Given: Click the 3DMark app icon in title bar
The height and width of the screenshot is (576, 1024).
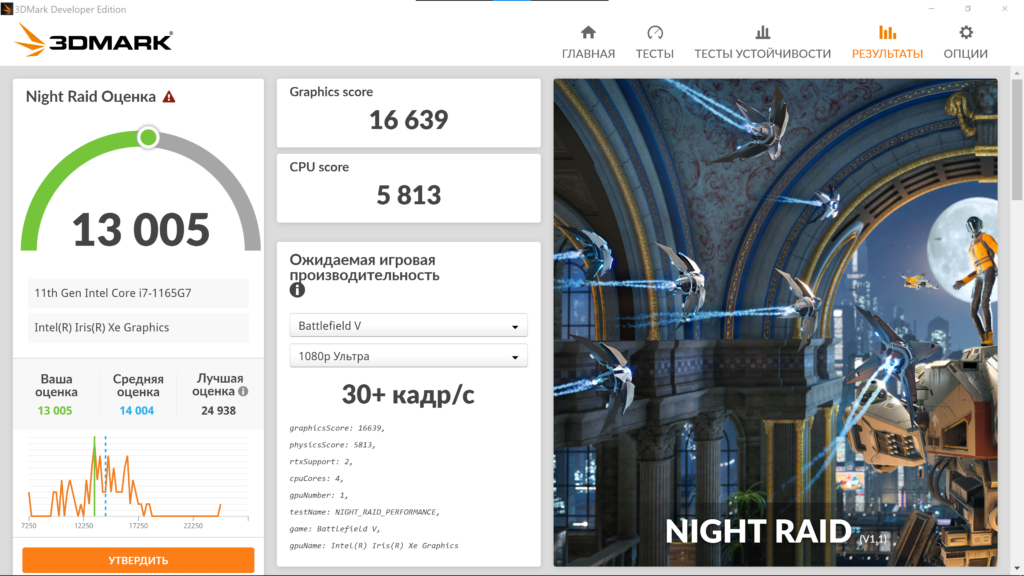Looking at the screenshot, I should point(7,9).
